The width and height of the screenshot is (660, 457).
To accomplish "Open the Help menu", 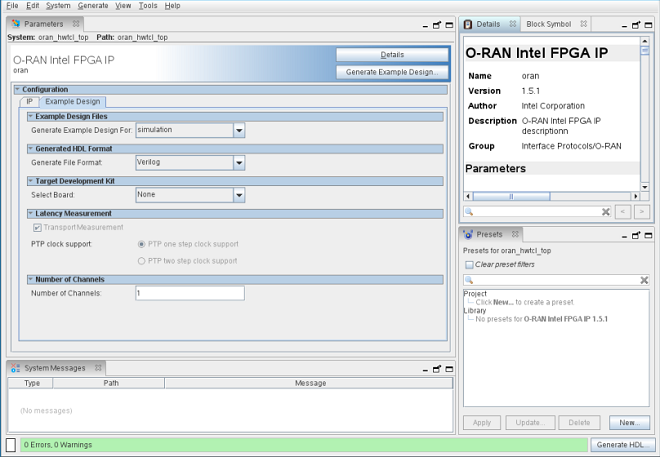I will click(173, 5).
